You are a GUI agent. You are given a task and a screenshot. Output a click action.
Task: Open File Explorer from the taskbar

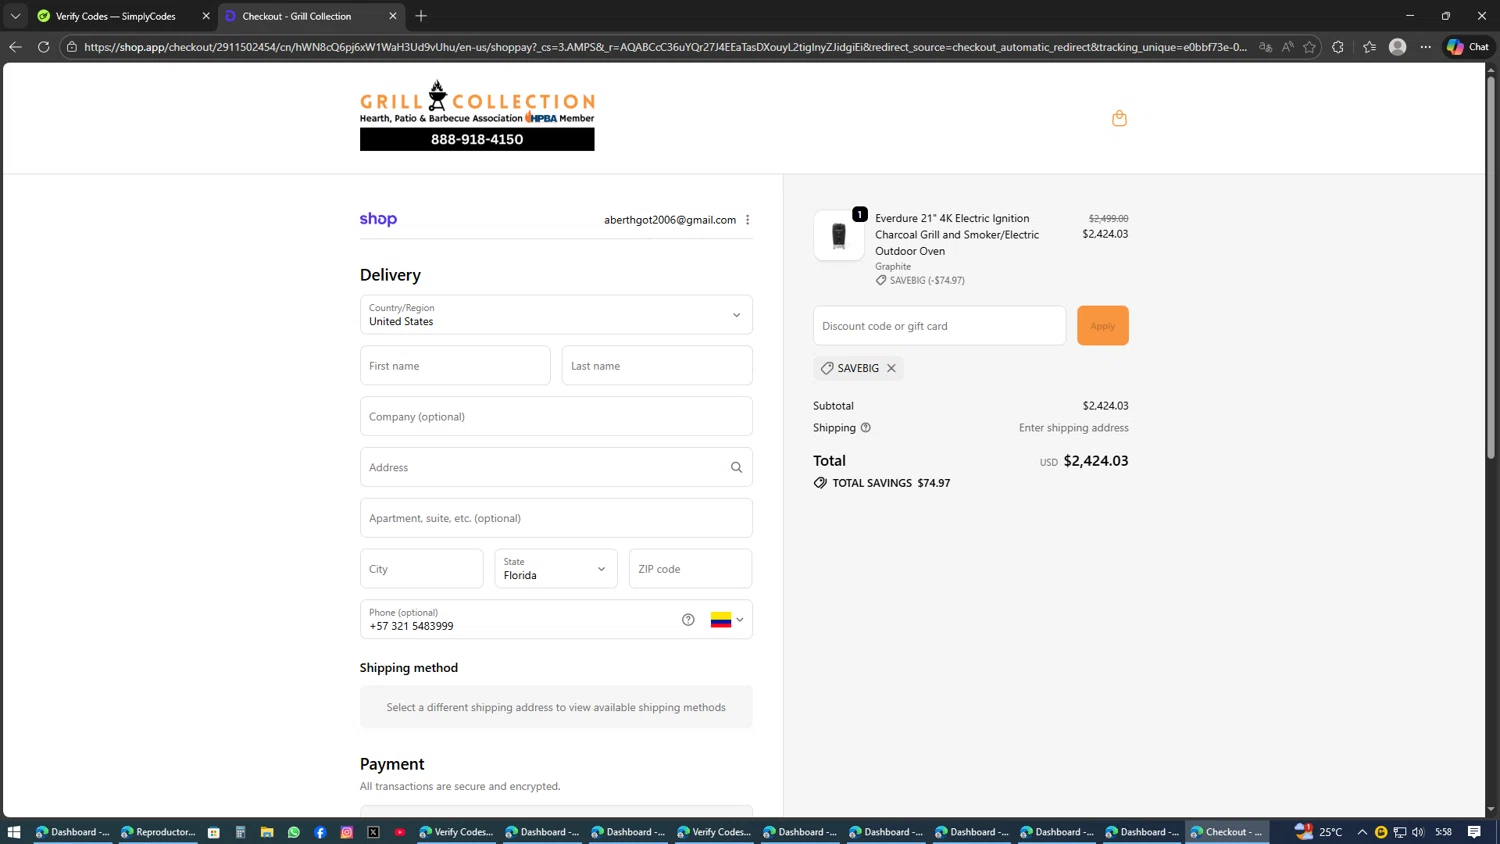point(267,832)
